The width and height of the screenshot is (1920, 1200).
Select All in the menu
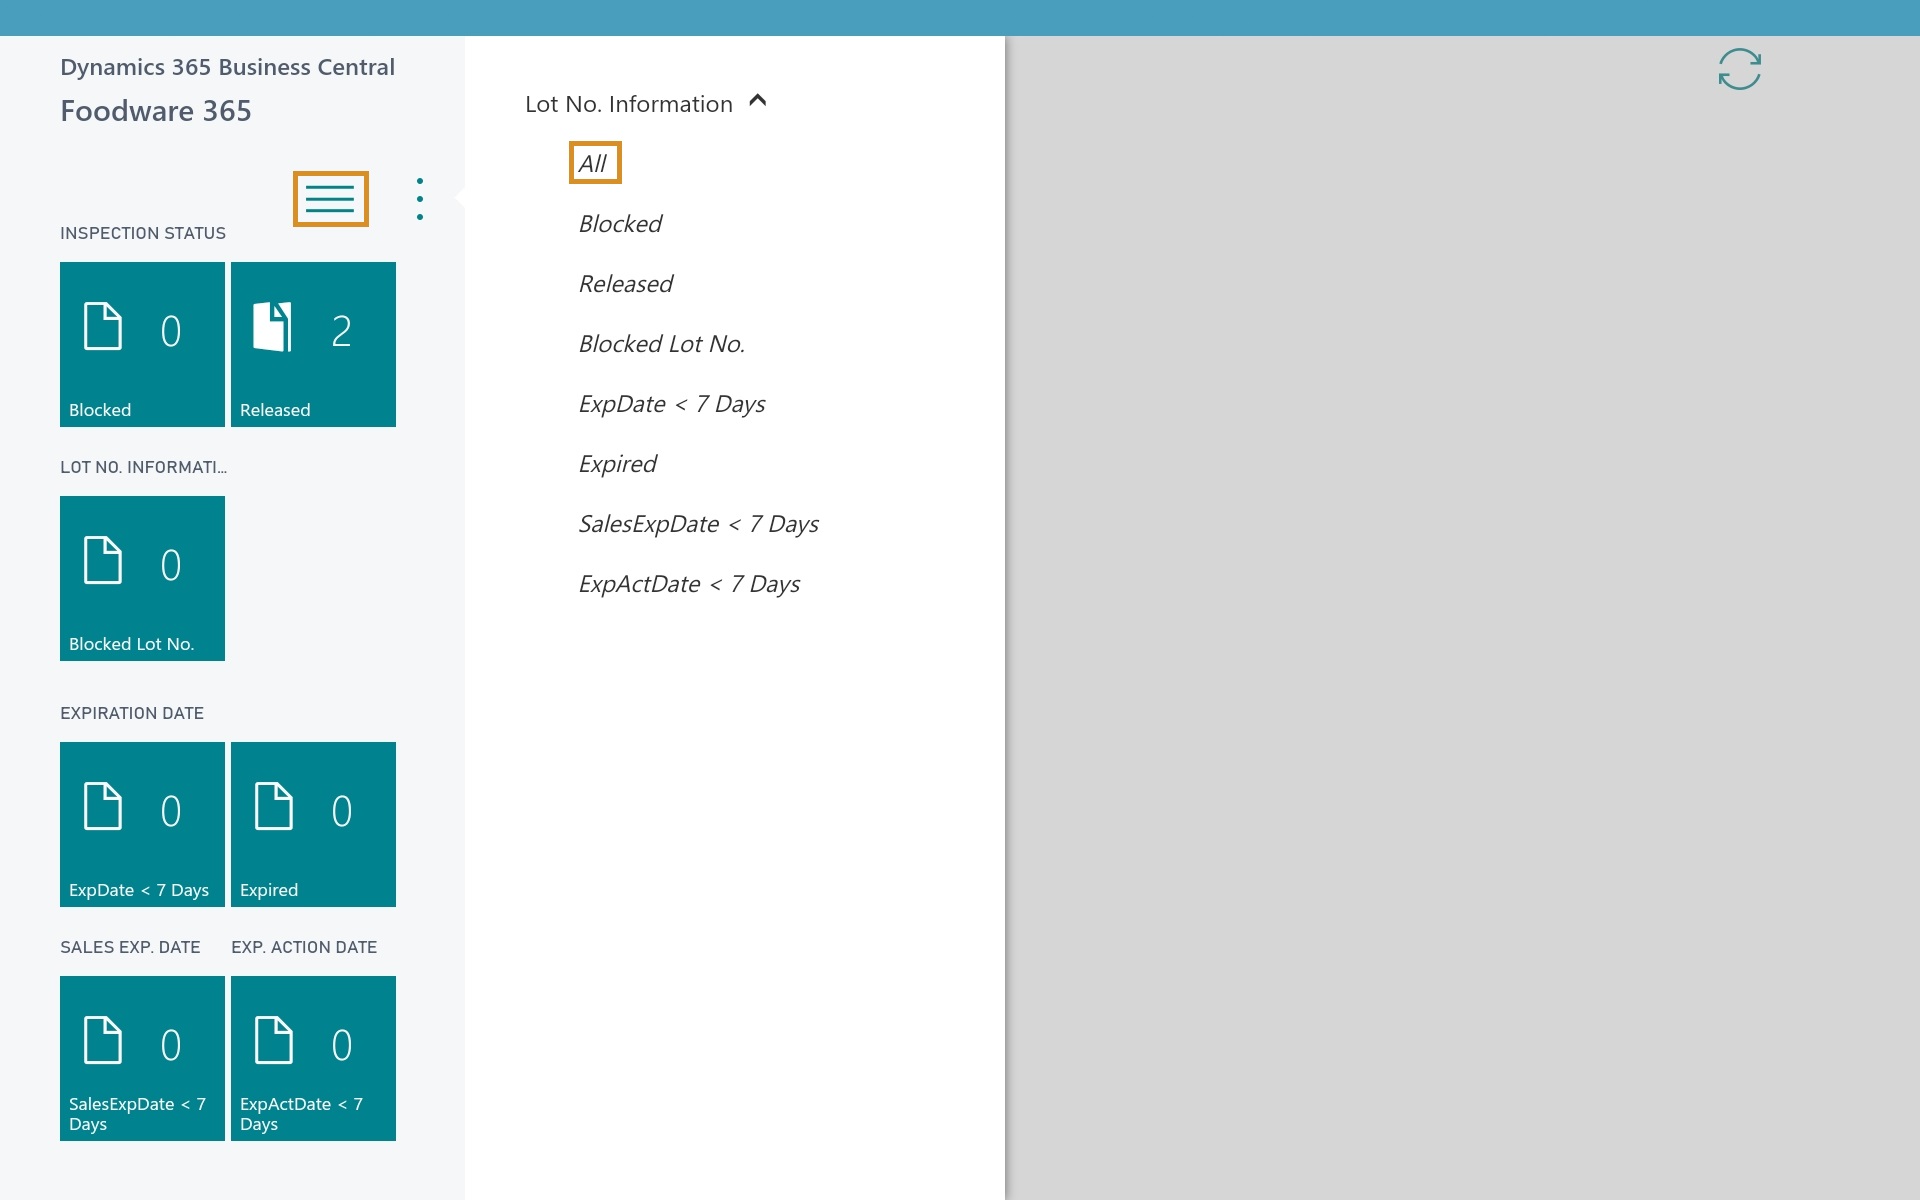point(593,163)
